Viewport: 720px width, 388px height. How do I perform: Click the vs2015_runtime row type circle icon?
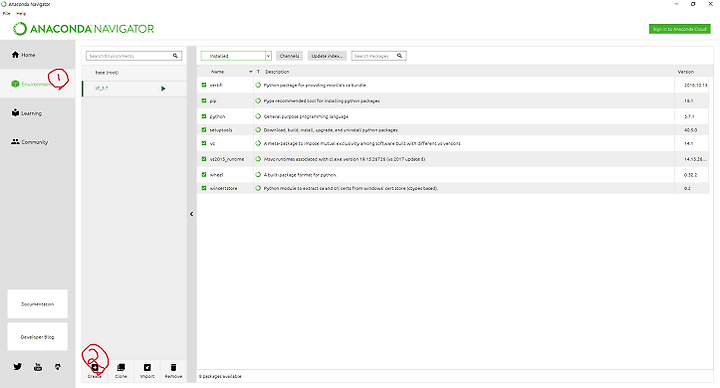tap(258, 159)
